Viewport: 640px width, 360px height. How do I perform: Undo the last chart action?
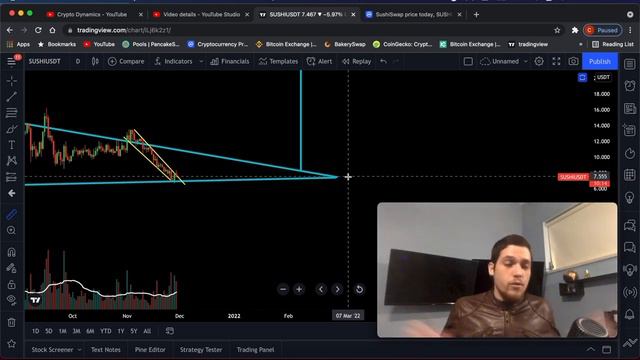[x=383, y=61]
